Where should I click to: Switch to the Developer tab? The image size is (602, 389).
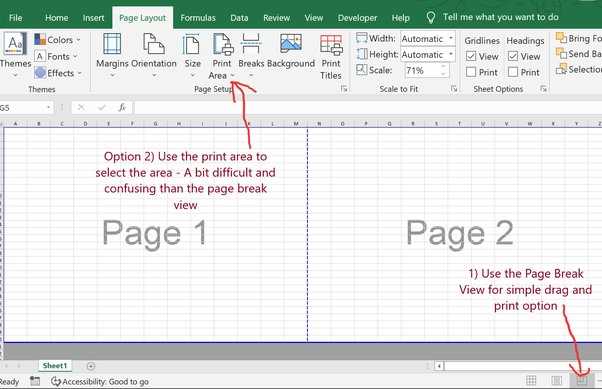357,18
